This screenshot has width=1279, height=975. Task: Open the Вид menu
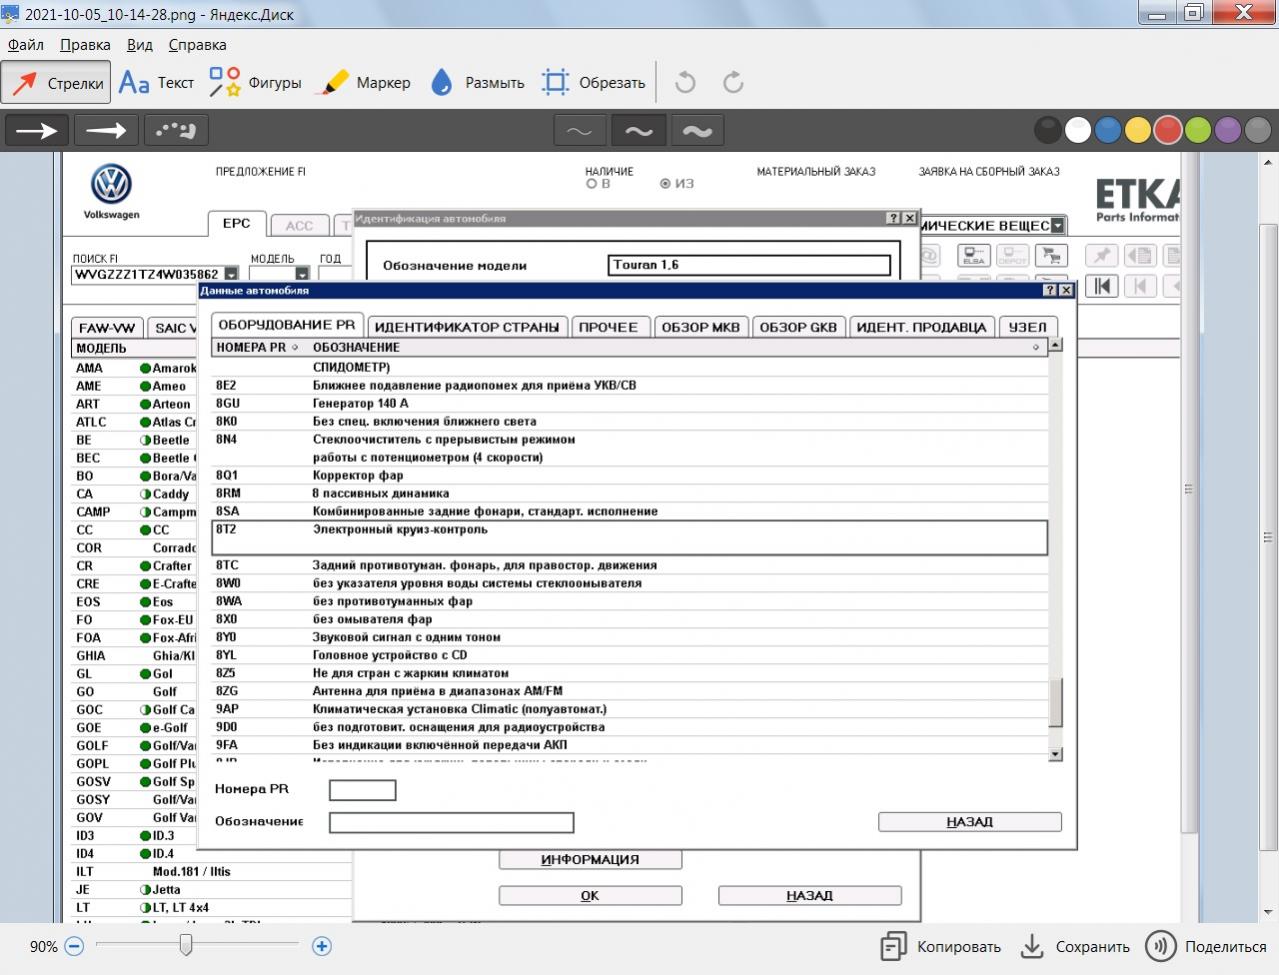tap(140, 45)
